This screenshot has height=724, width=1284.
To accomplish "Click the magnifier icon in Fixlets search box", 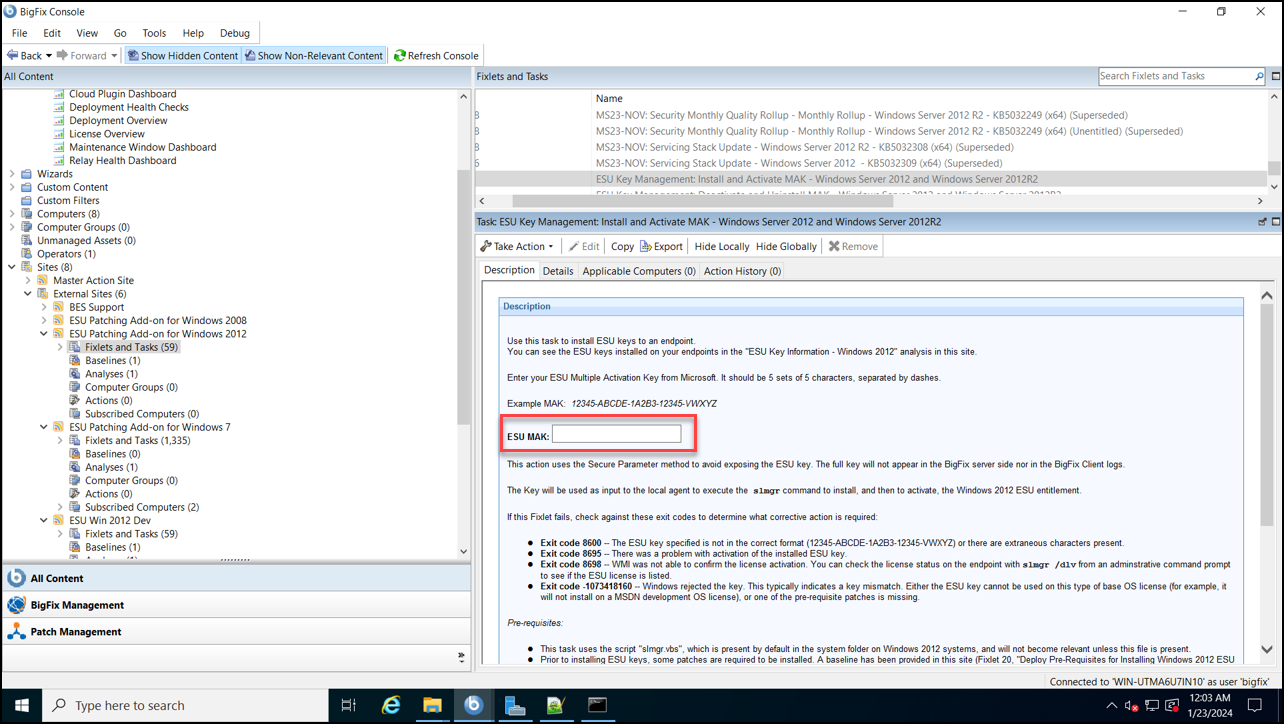I will (1259, 75).
